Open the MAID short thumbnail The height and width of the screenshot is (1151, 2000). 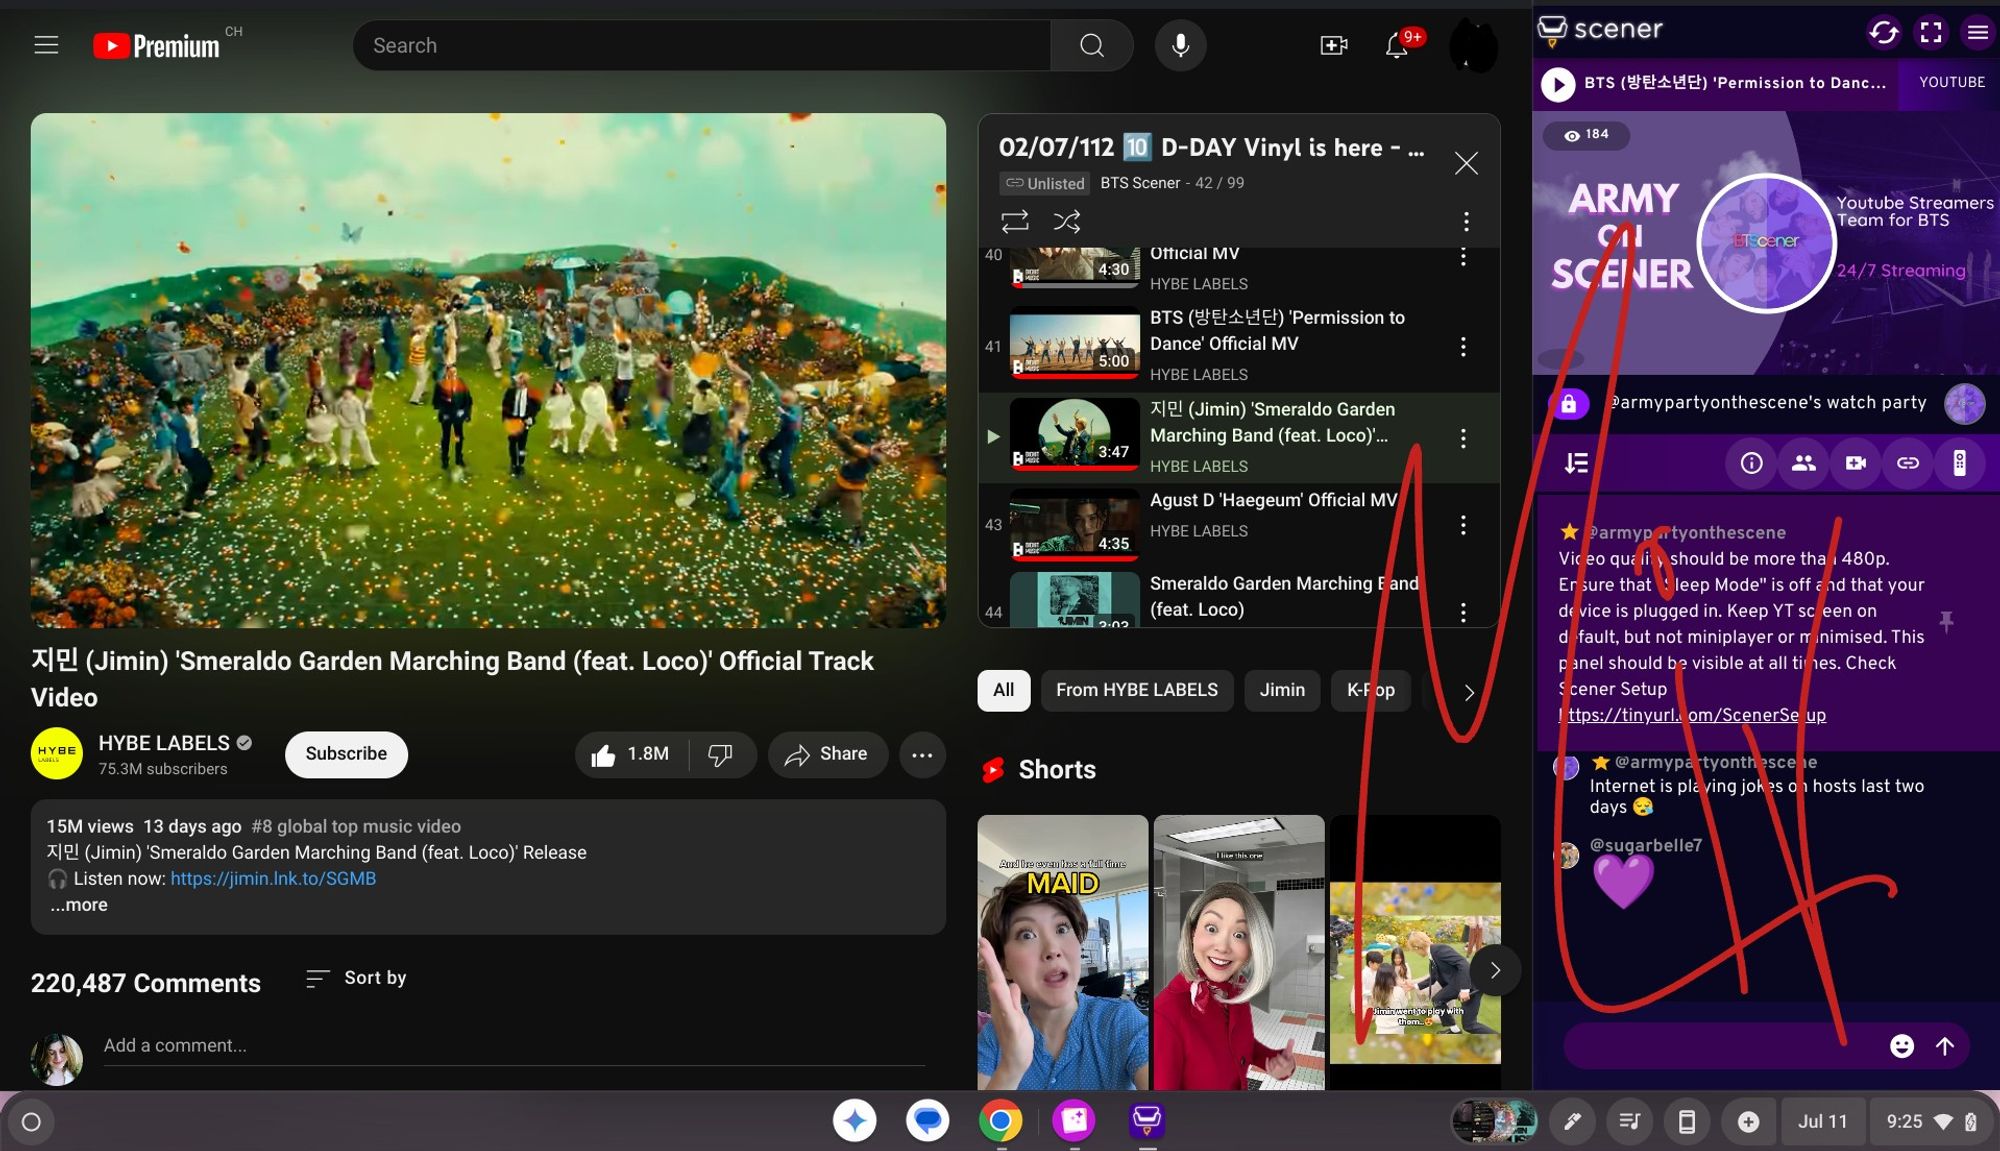1063,952
